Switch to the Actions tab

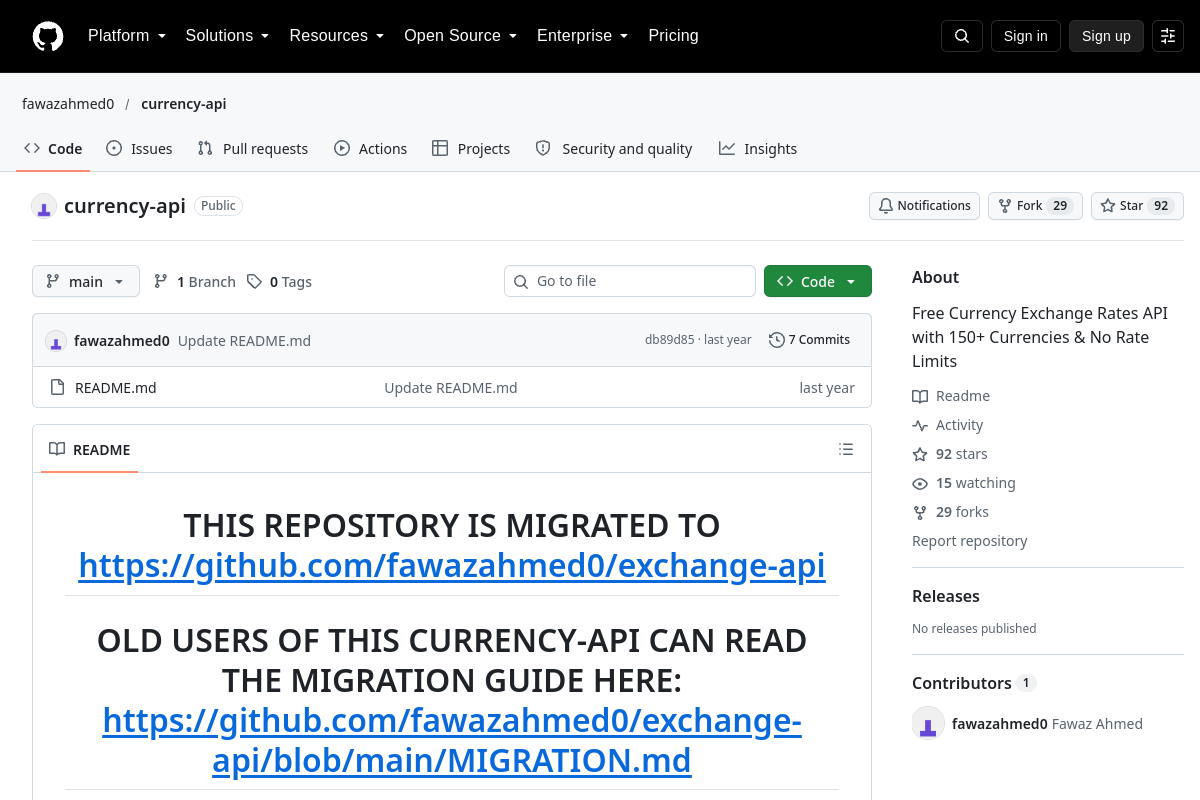point(371,148)
